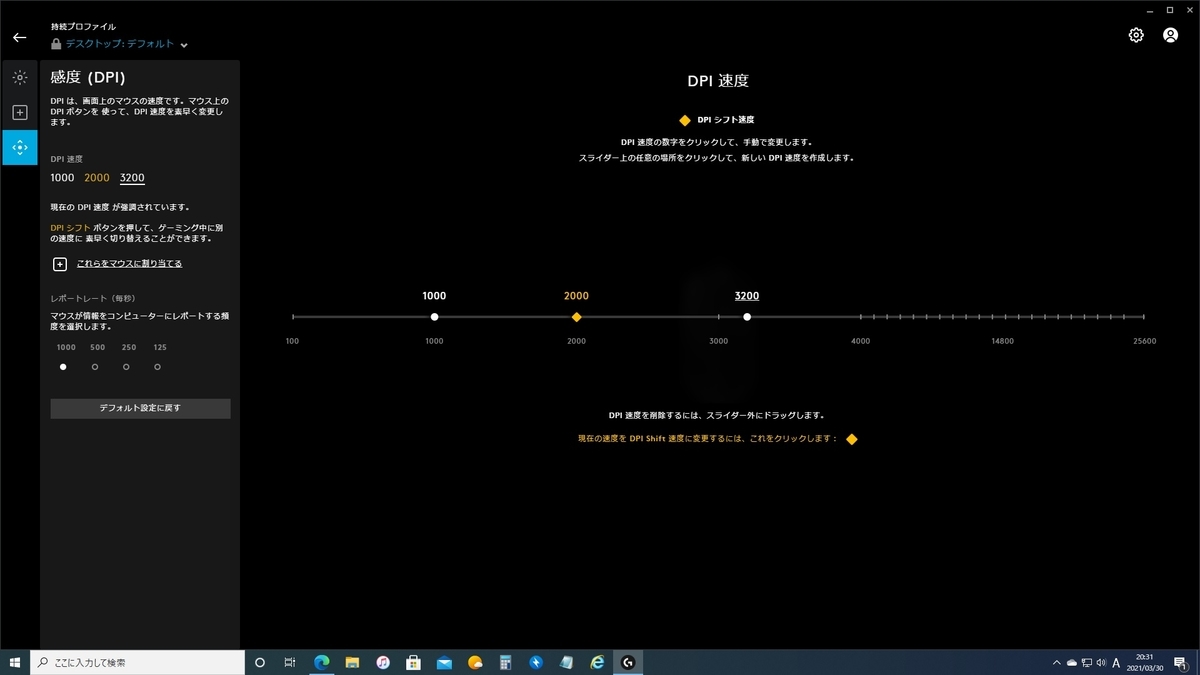Open Logitech G HUB from the taskbar

tap(628, 662)
